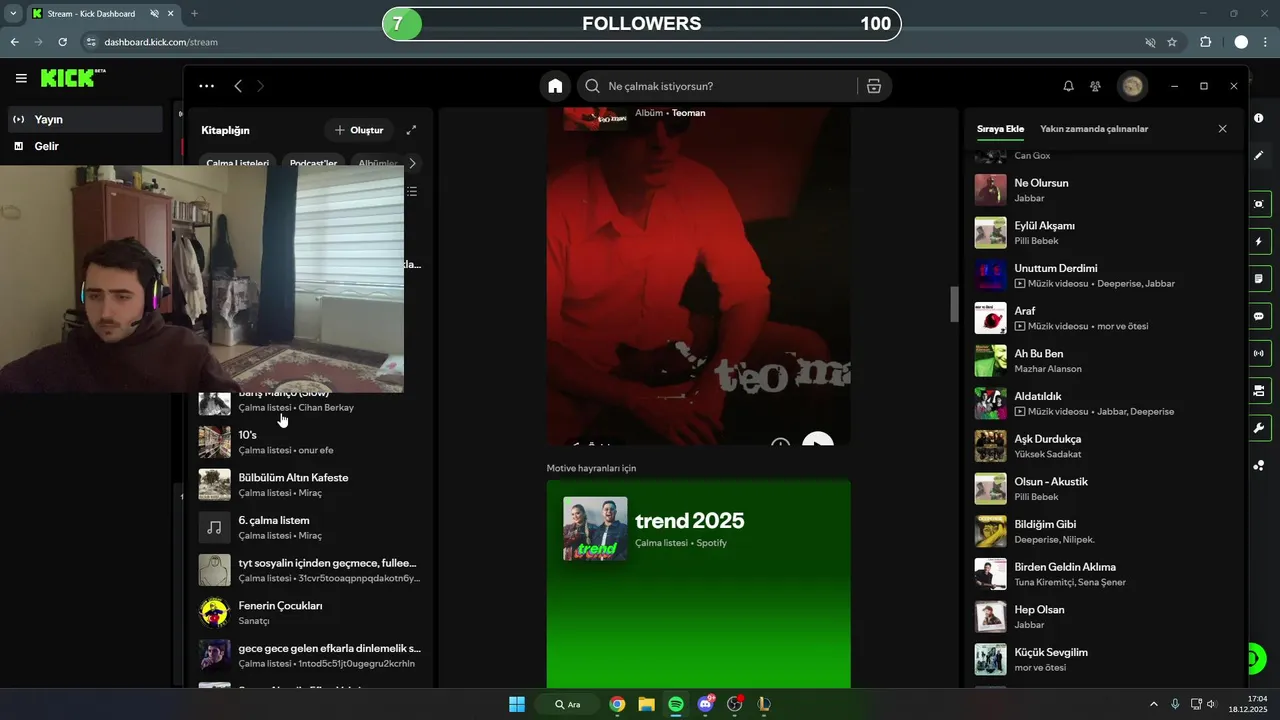This screenshot has width=1280, height=720.
Task: Open trend 2025 playlist card
Action: pyautogui.click(x=698, y=584)
